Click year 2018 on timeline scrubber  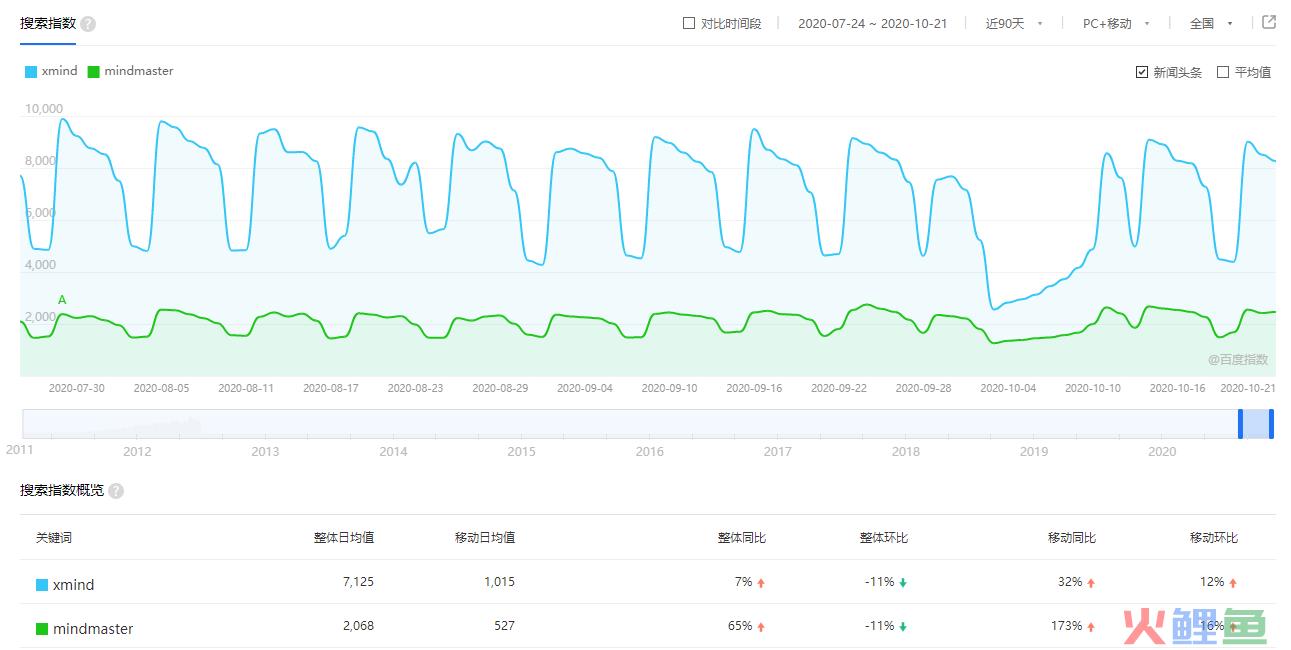[905, 452]
